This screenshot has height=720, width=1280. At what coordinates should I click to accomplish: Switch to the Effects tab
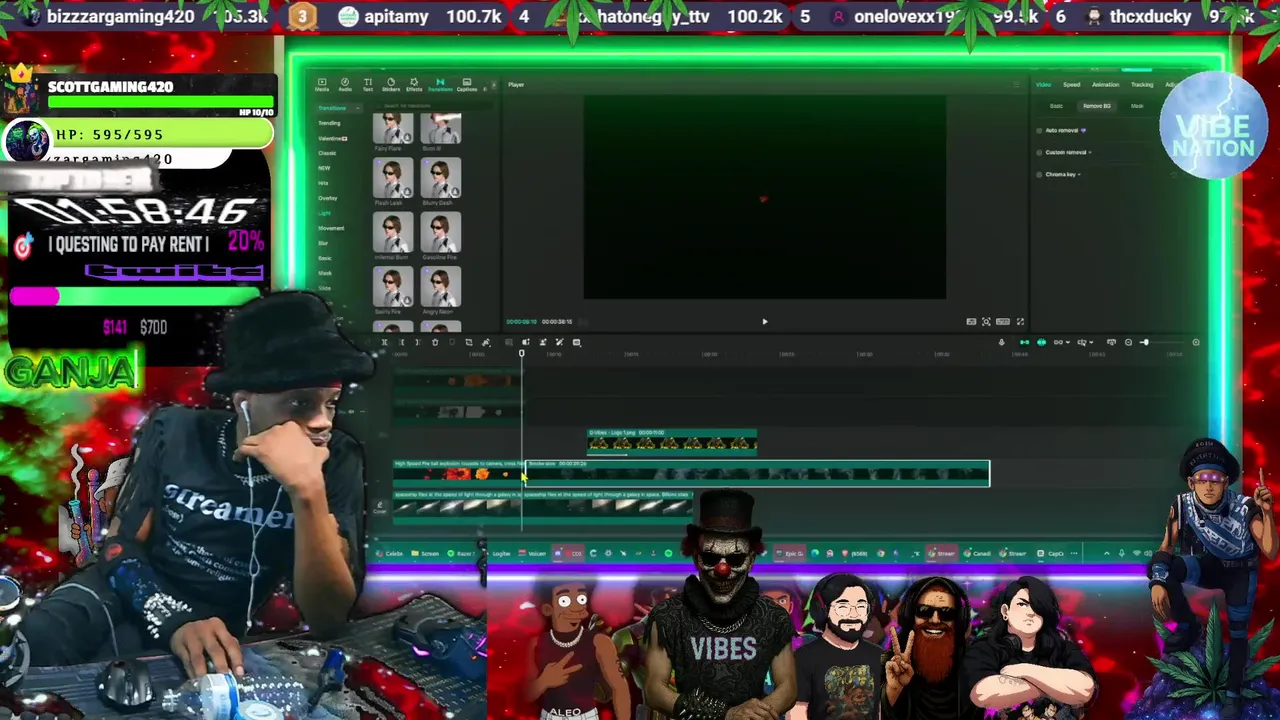click(x=414, y=85)
